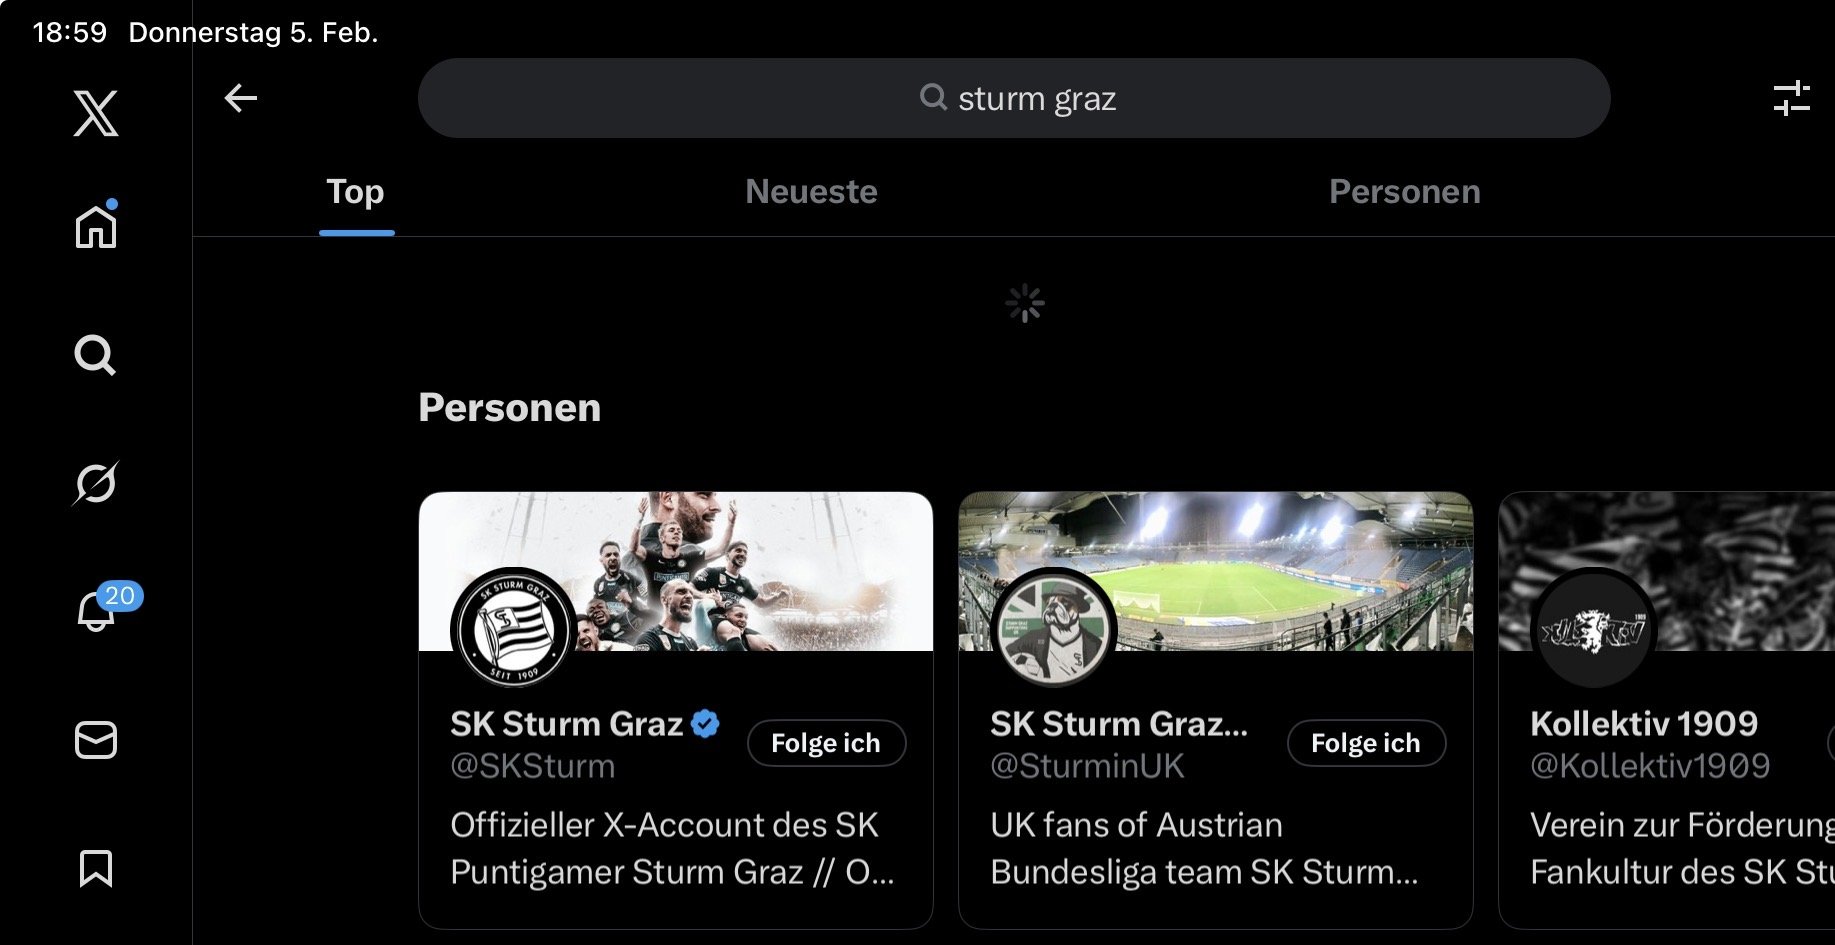Screen dimensions: 1835x945
Task: Click the 'sturm graz' search field
Action: click(x=1014, y=98)
